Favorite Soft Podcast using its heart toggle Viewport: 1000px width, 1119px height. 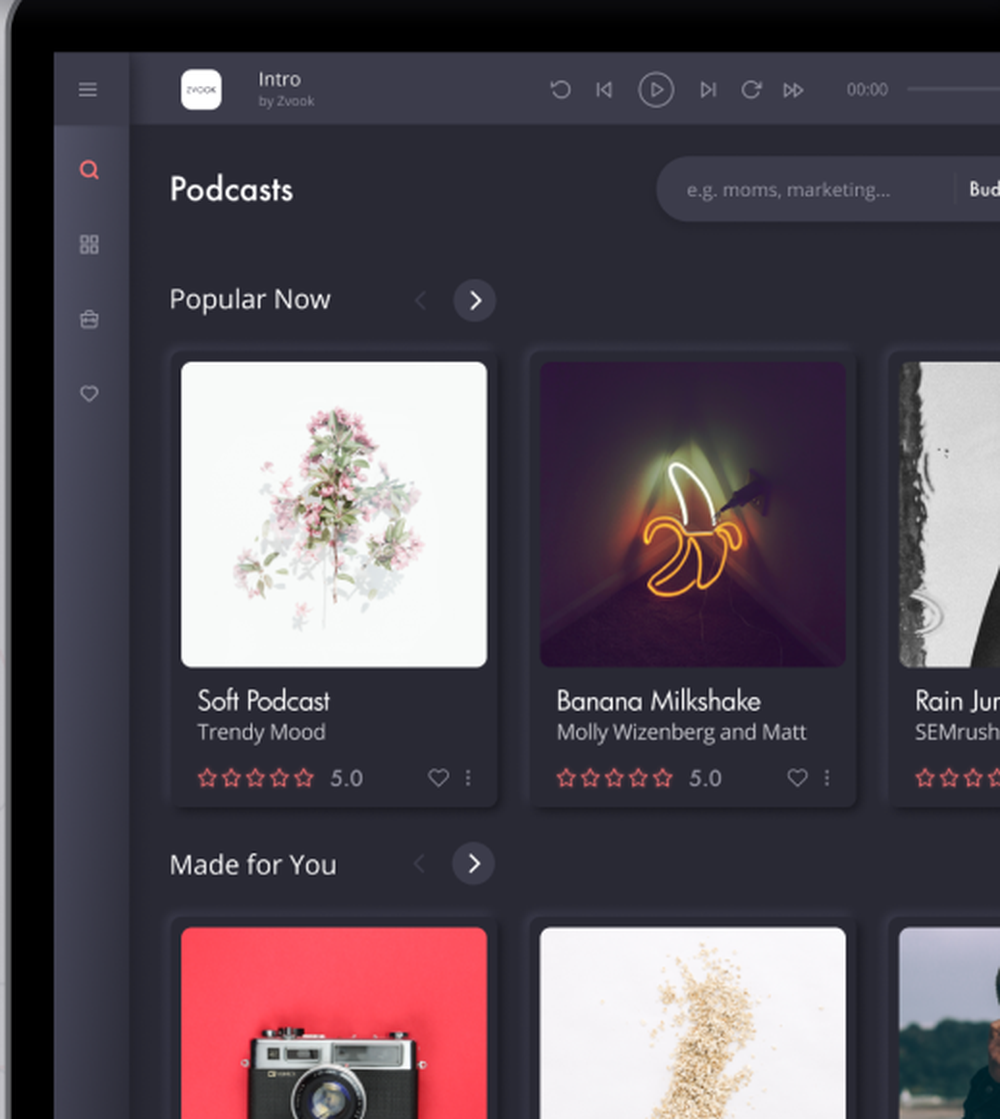tap(438, 777)
